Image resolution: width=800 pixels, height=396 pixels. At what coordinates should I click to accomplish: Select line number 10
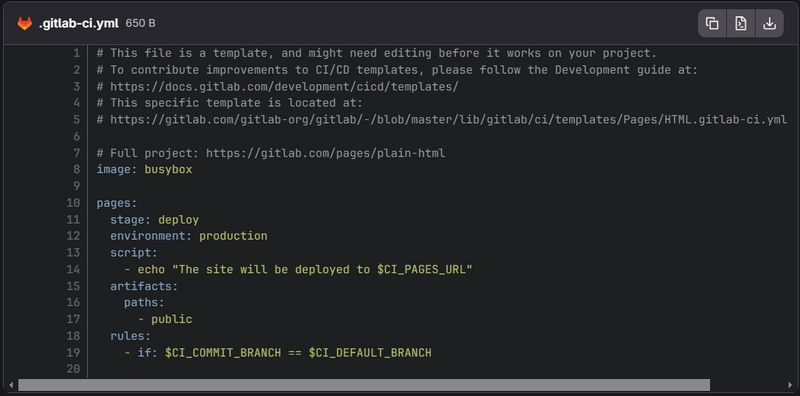[x=73, y=203]
